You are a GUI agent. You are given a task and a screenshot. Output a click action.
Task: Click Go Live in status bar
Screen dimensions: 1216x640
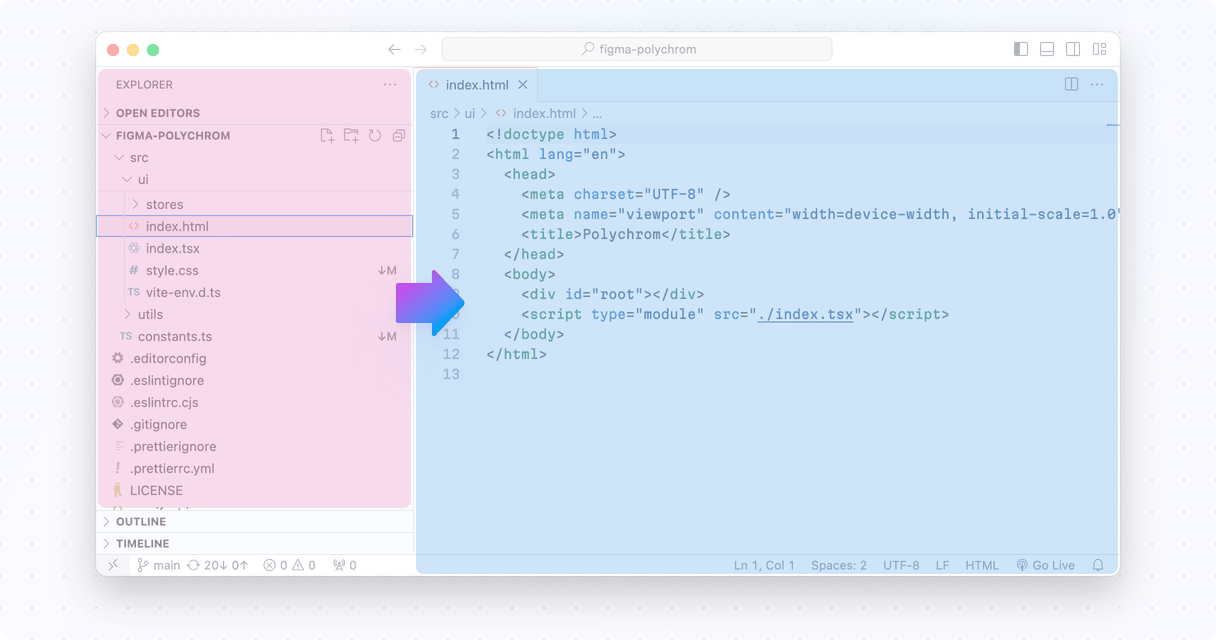pos(1045,565)
